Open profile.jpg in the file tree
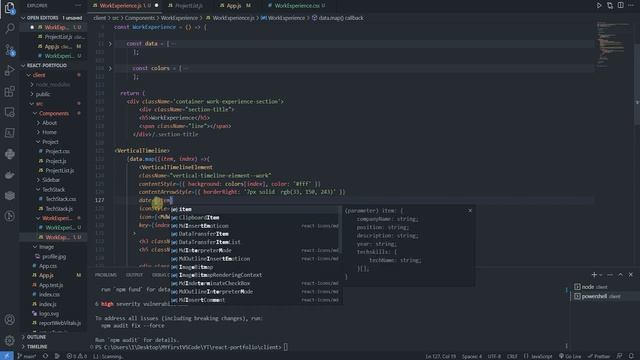Viewport: 640px width, 360px height. coord(54,257)
